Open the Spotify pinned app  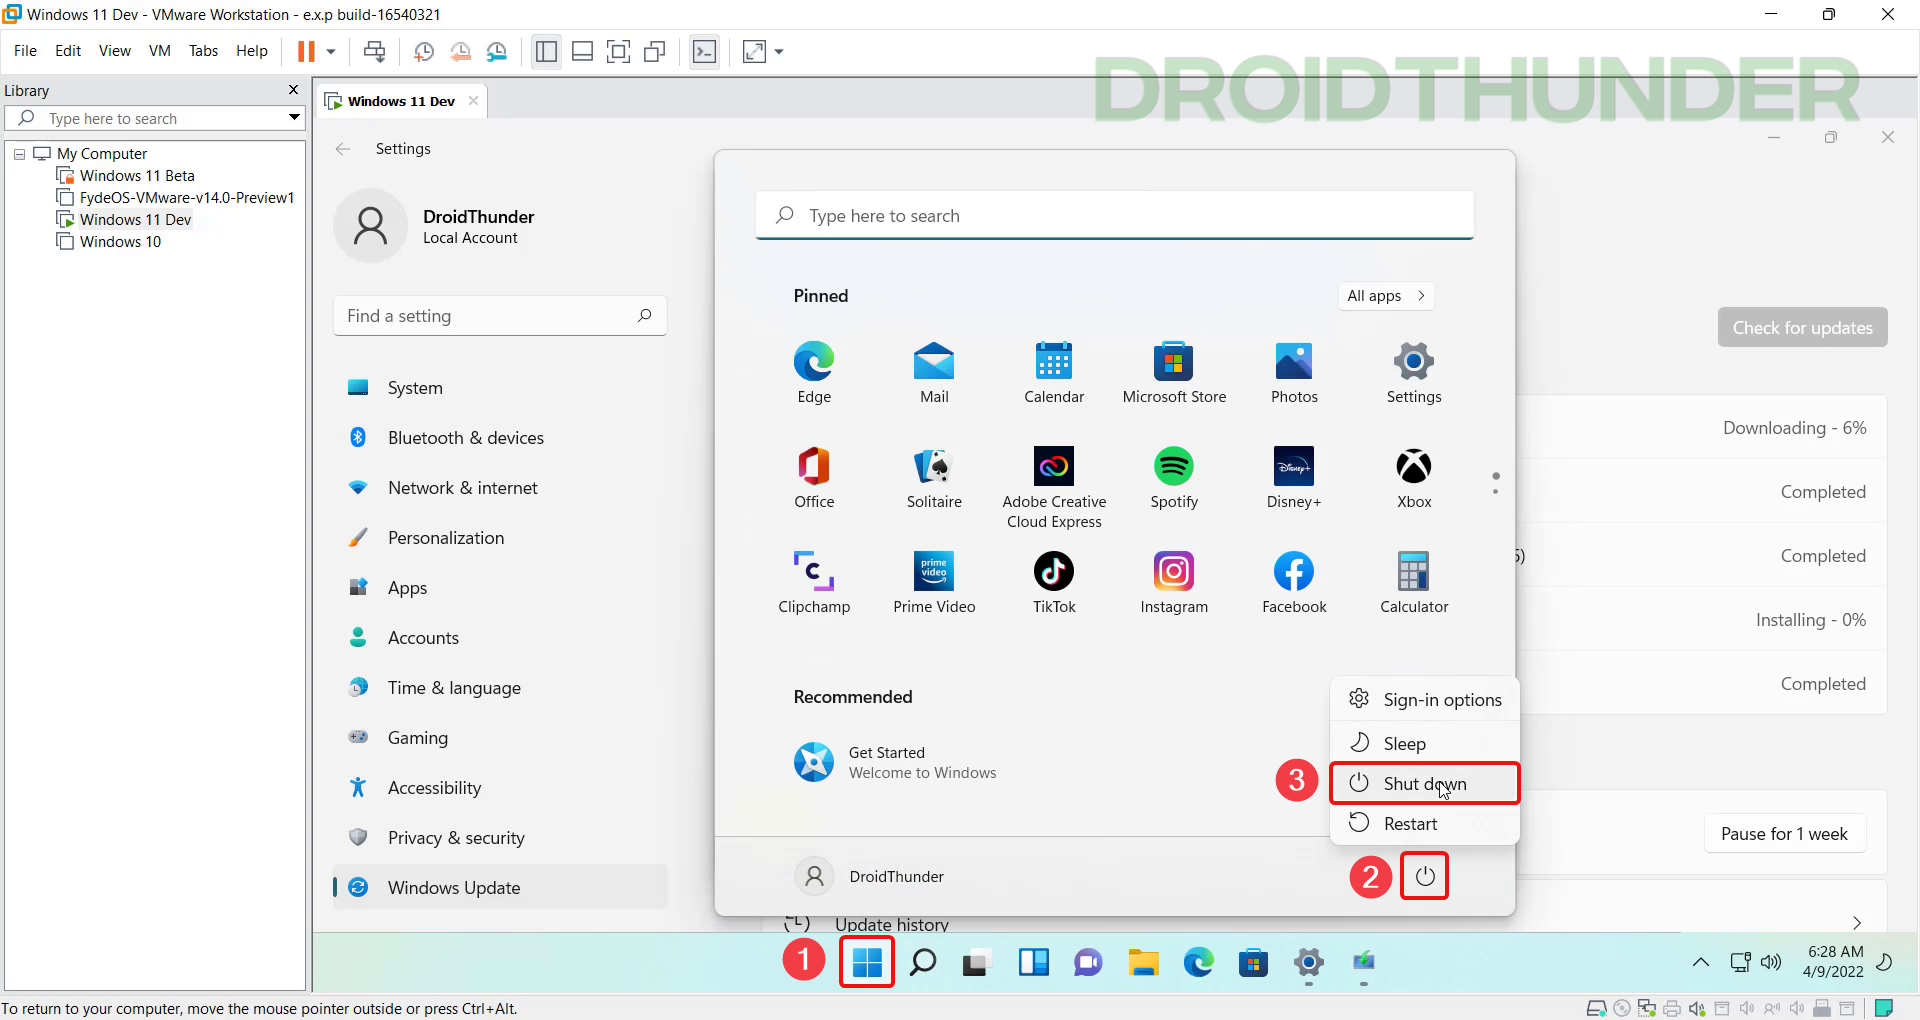click(x=1174, y=477)
